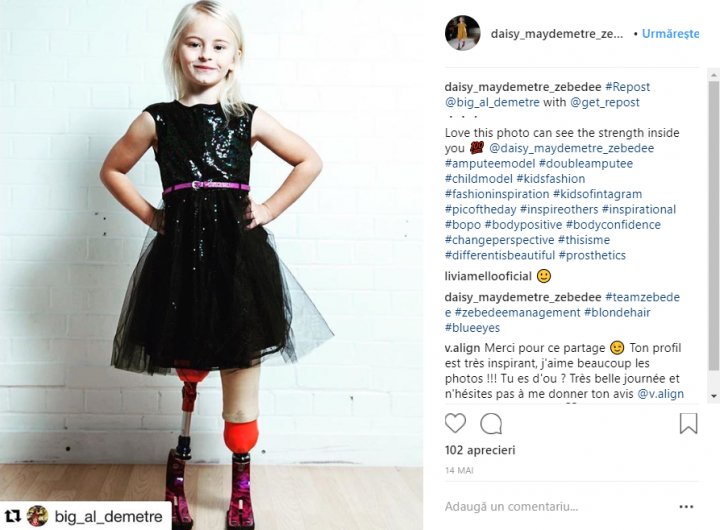Open the three-dot more options menu
Image resolution: width=720 pixels, height=530 pixels.
coord(686,507)
